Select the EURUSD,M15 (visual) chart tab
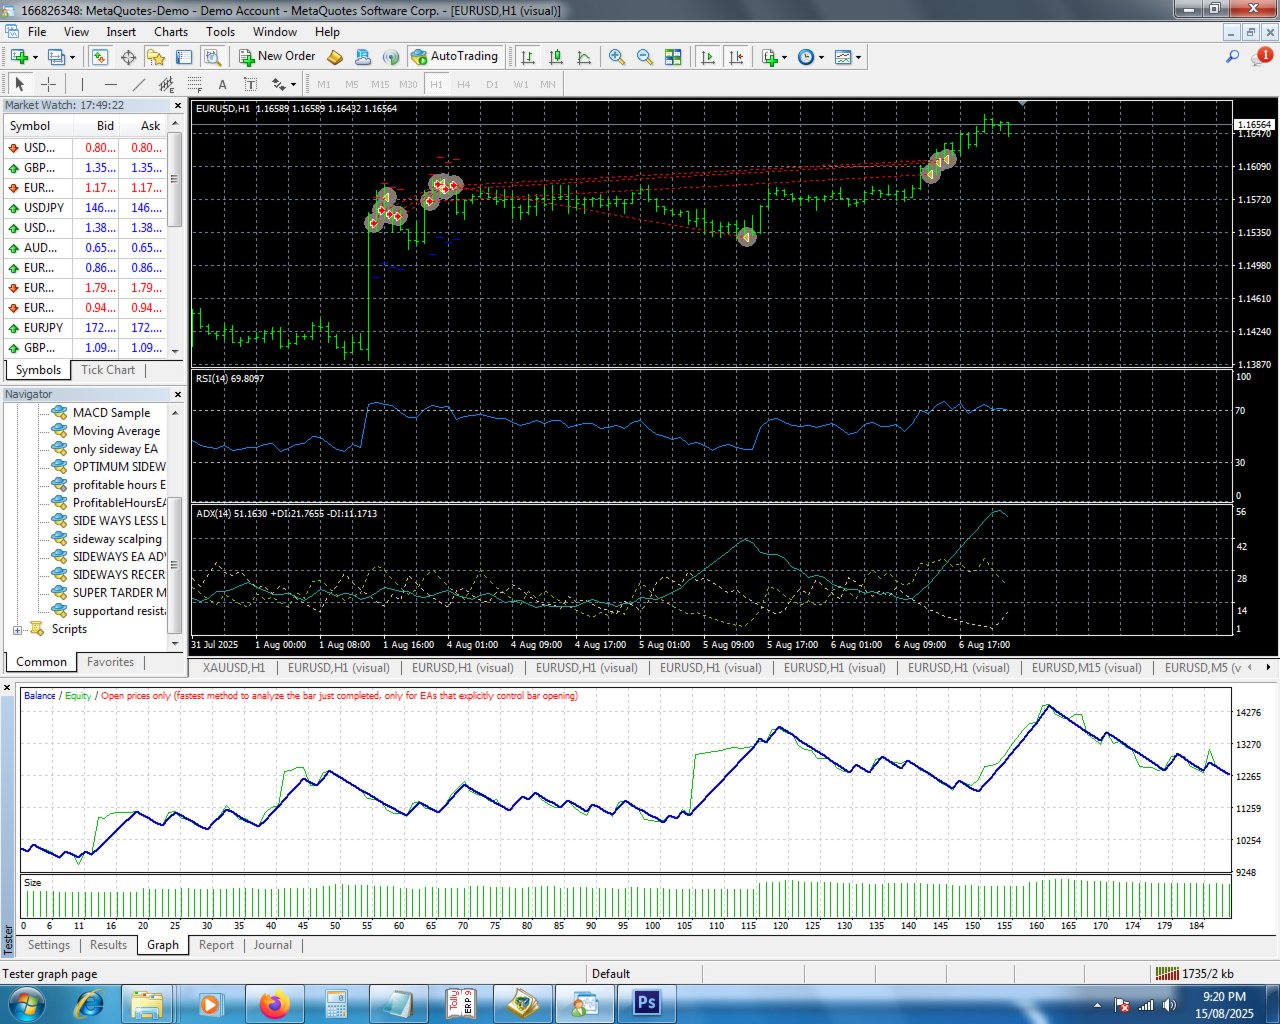The width and height of the screenshot is (1280, 1024). coord(1087,667)
